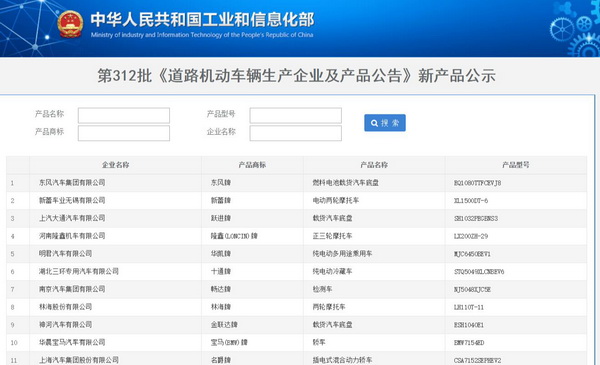This screenshot has height=365, width=600.
Task: Select company 新蕾车业无锡有限公司
Action: pos(72,200)
